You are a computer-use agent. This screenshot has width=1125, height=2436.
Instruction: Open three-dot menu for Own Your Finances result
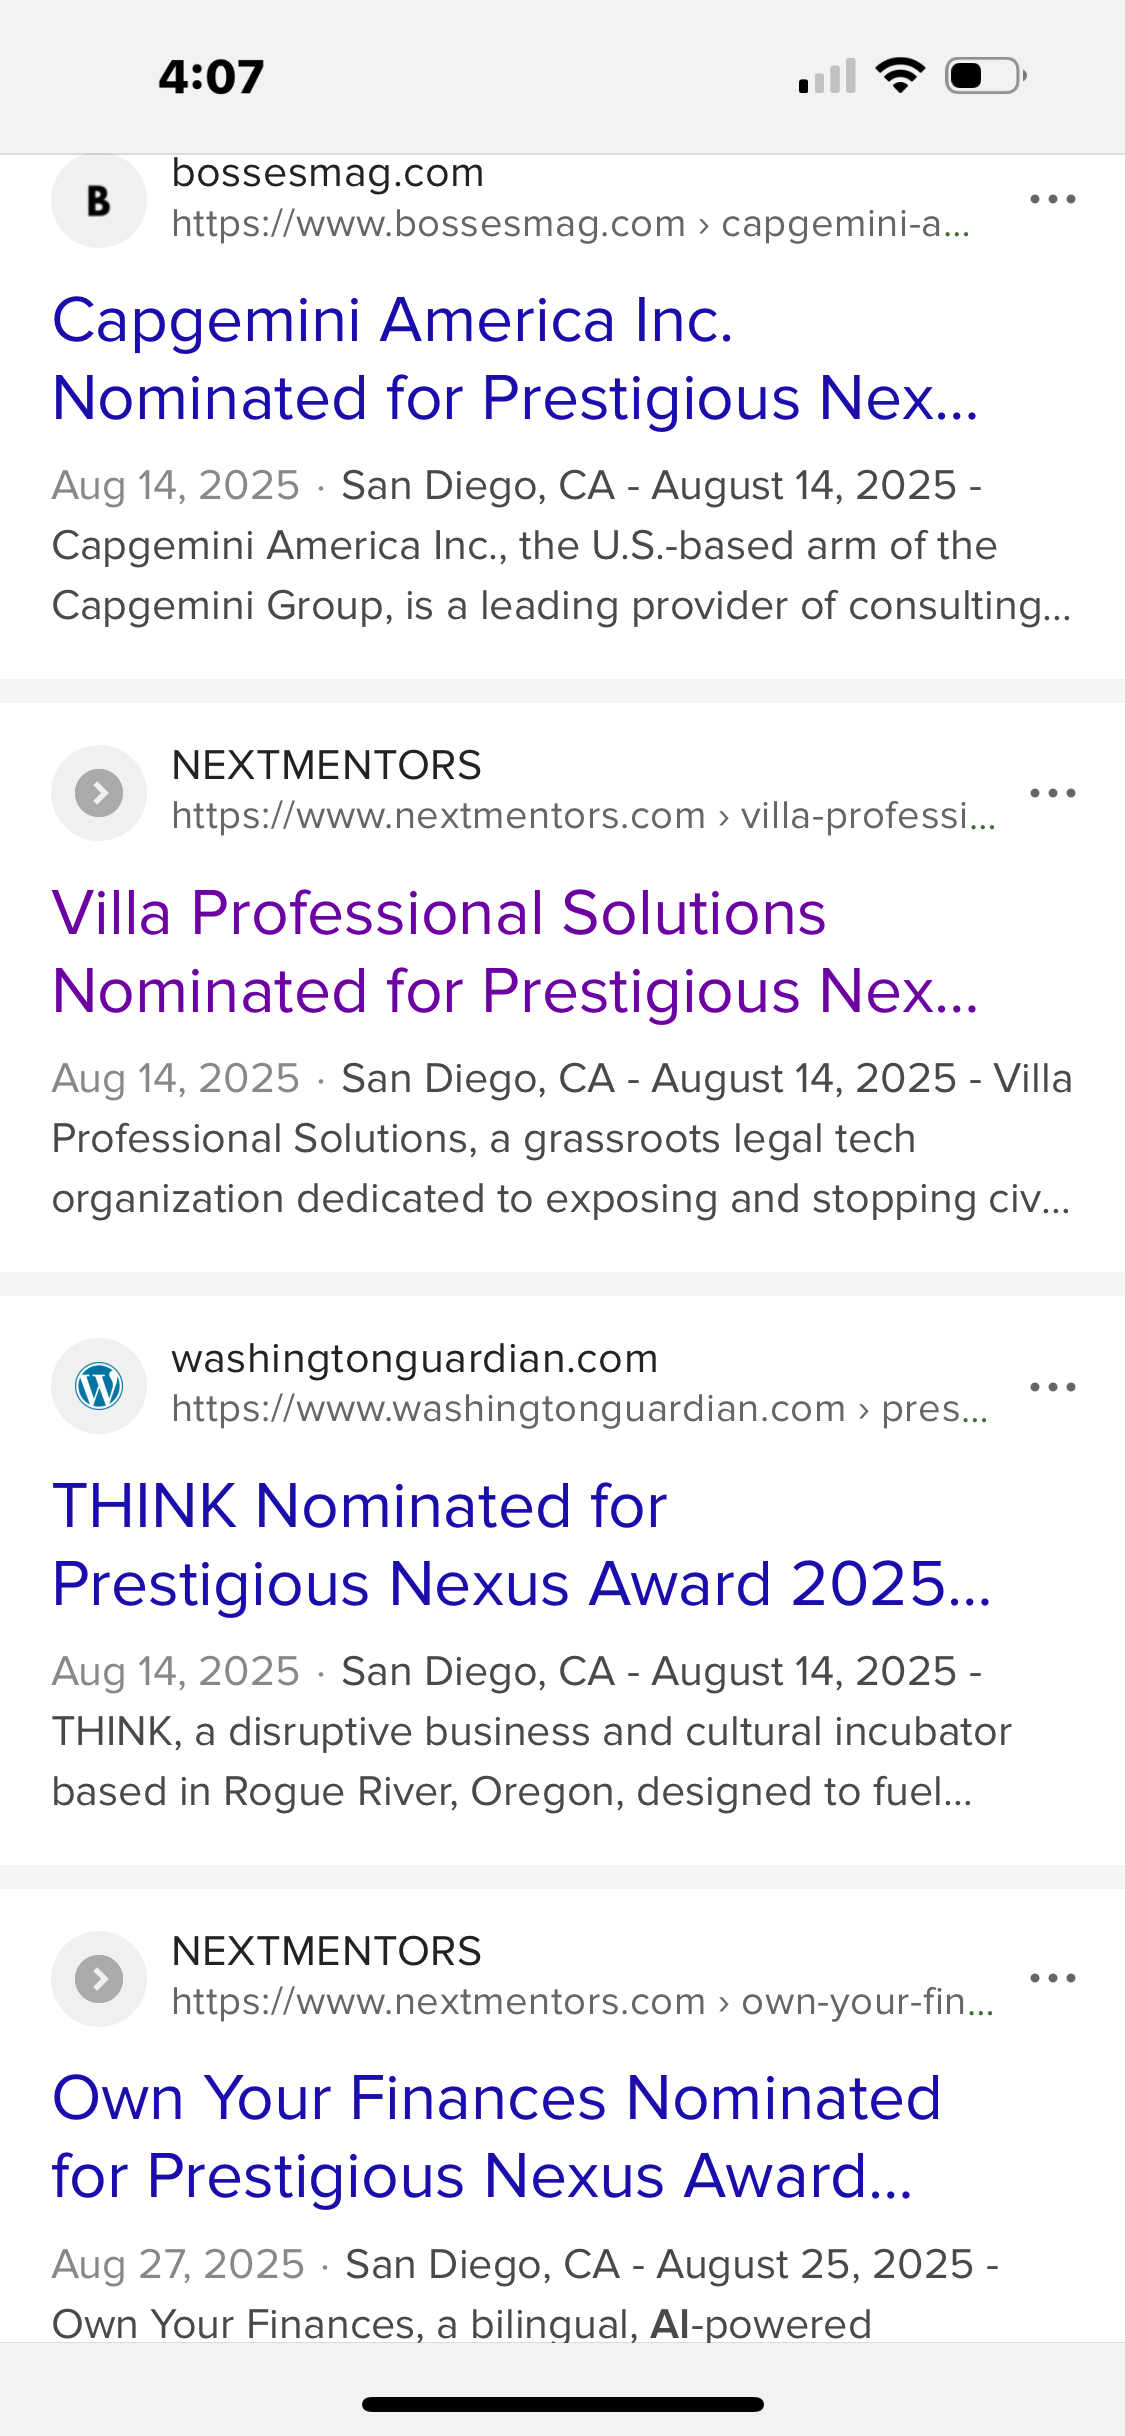coord(1052,1978)
